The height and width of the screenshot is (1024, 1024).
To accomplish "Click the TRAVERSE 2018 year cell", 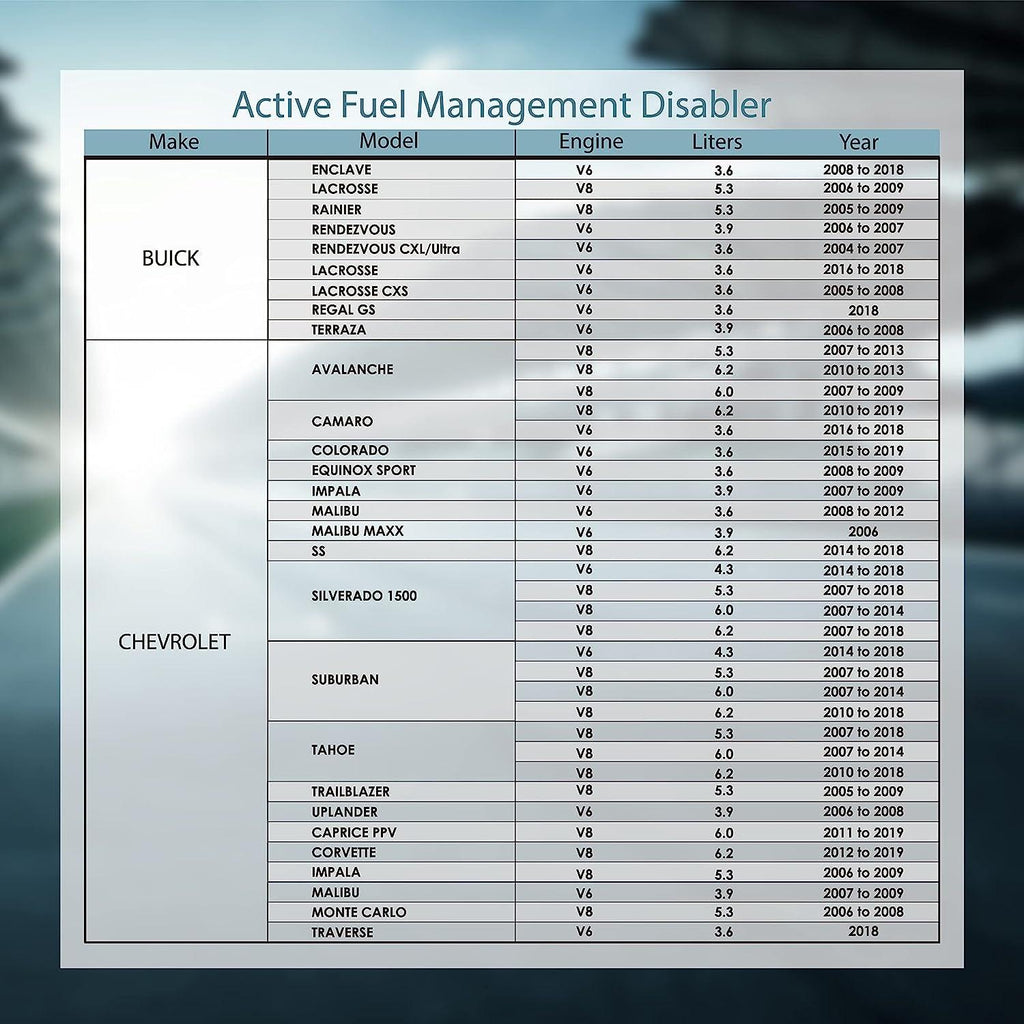I will point(858,932).
